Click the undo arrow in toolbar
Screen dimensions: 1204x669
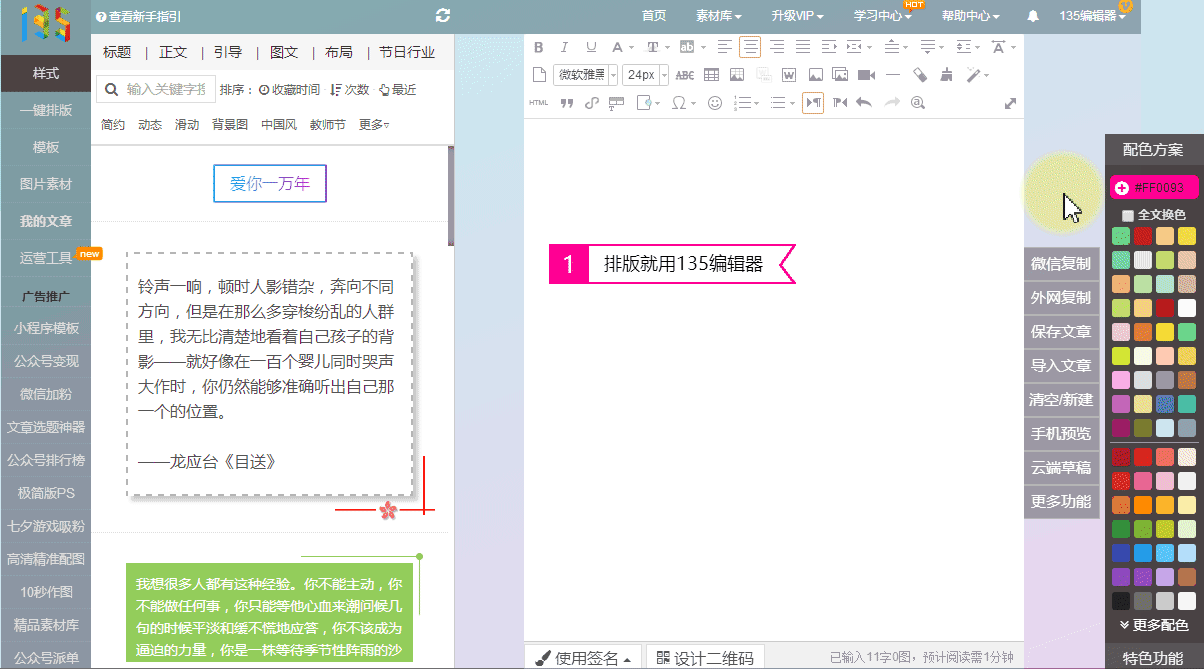[x=864, y=102]
